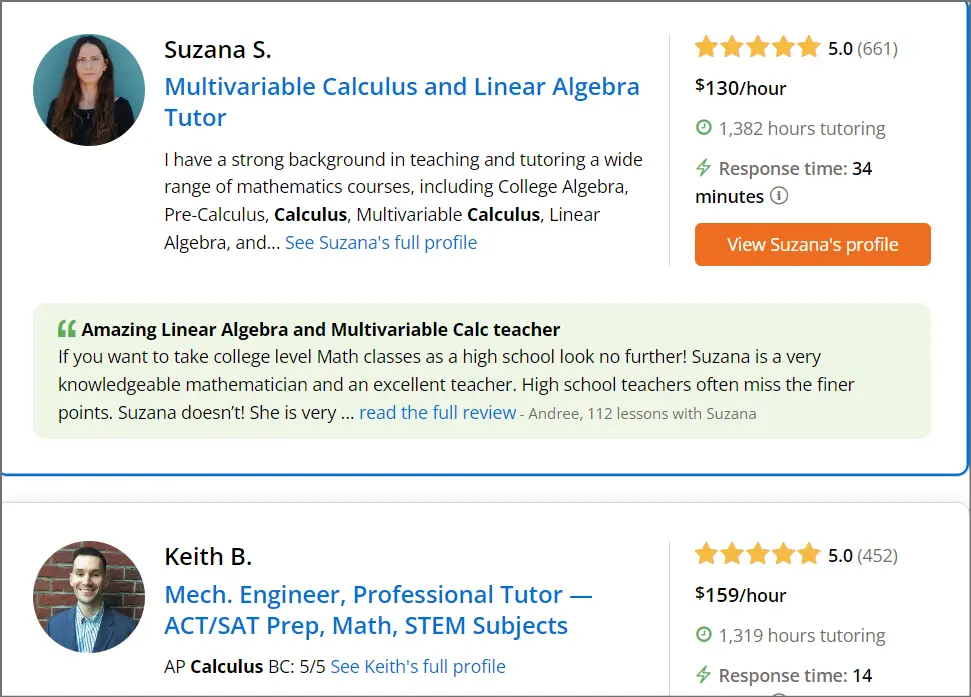Click Suzana's profile photo
The image size is (971, 697).
point(88,90)
